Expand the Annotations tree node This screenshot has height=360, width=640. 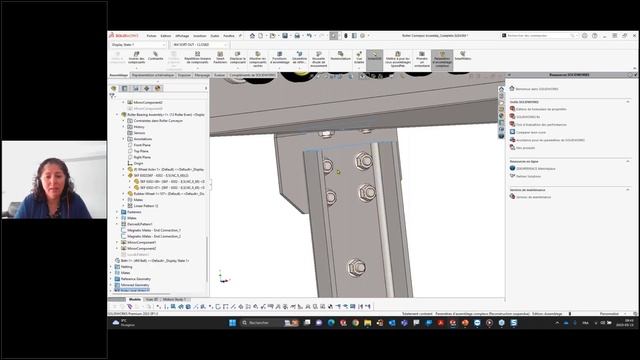pyautogui.click(x=124, y=139)
